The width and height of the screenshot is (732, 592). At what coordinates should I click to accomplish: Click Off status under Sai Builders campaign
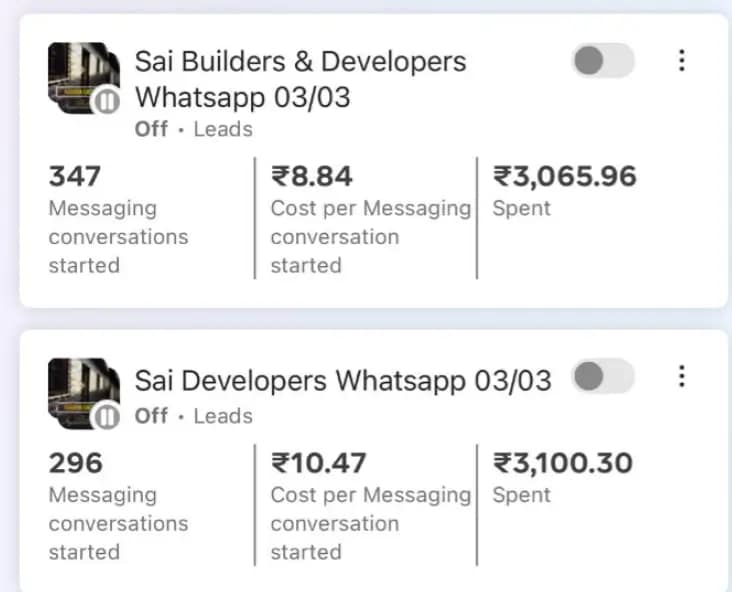tap(151, 129)
